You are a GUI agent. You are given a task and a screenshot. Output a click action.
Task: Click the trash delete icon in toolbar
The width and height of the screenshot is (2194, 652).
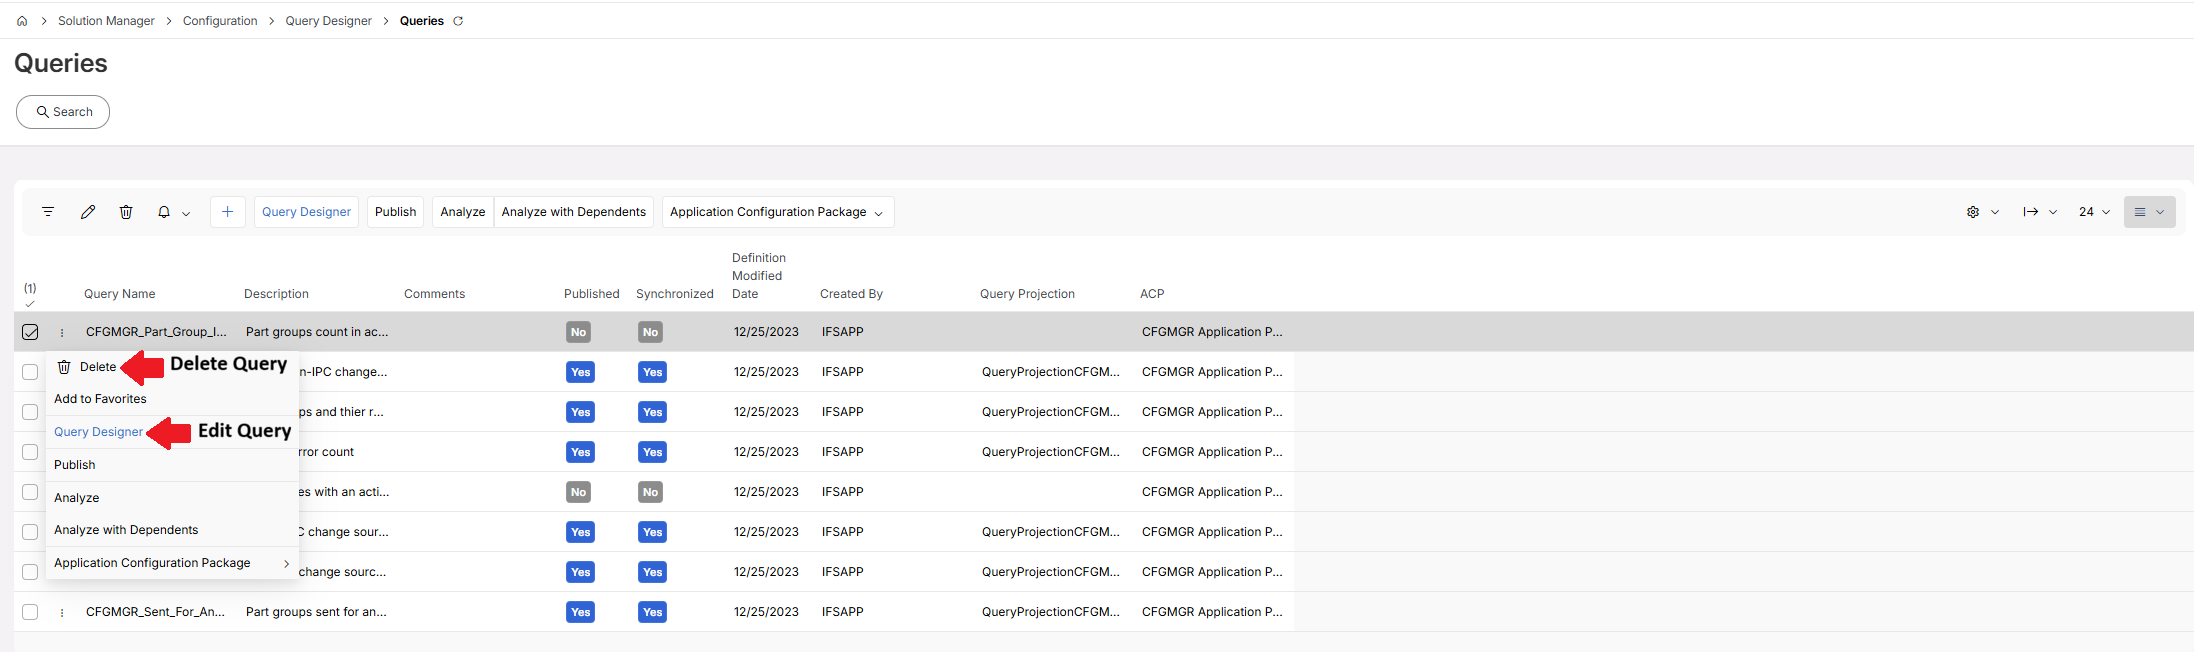tap(126, 212)
